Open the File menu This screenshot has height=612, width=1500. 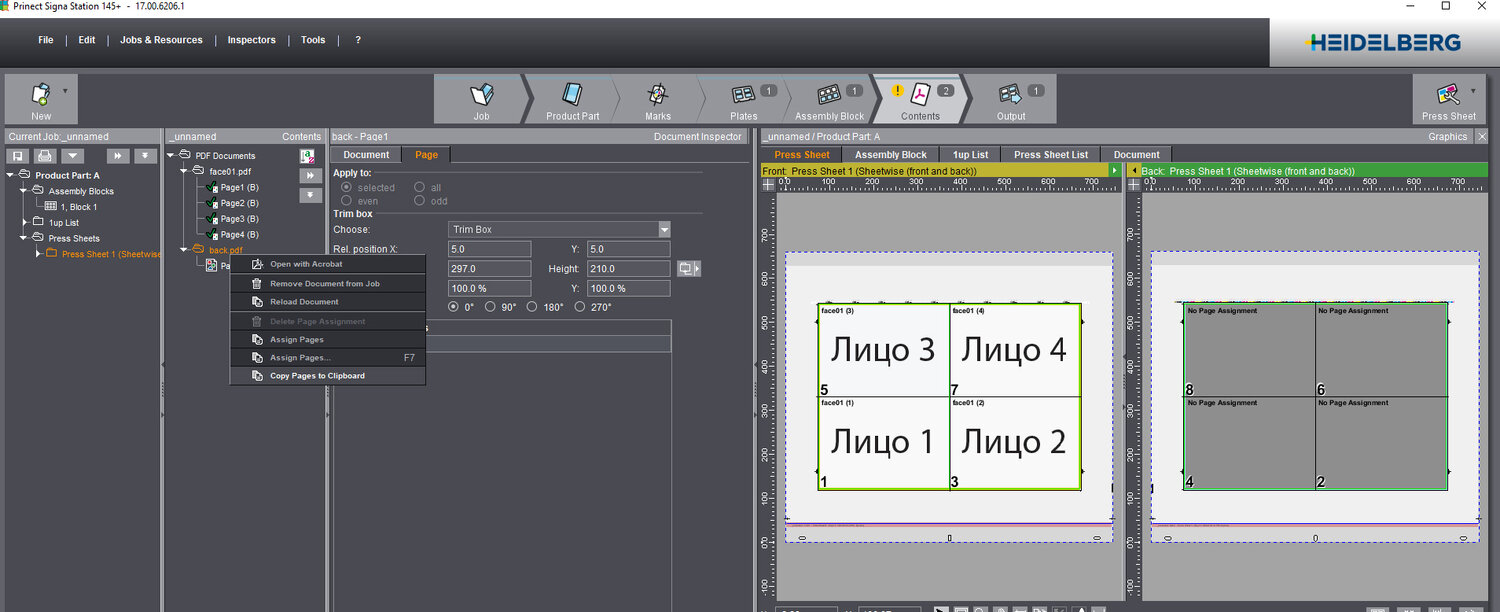tap(46, 40)
